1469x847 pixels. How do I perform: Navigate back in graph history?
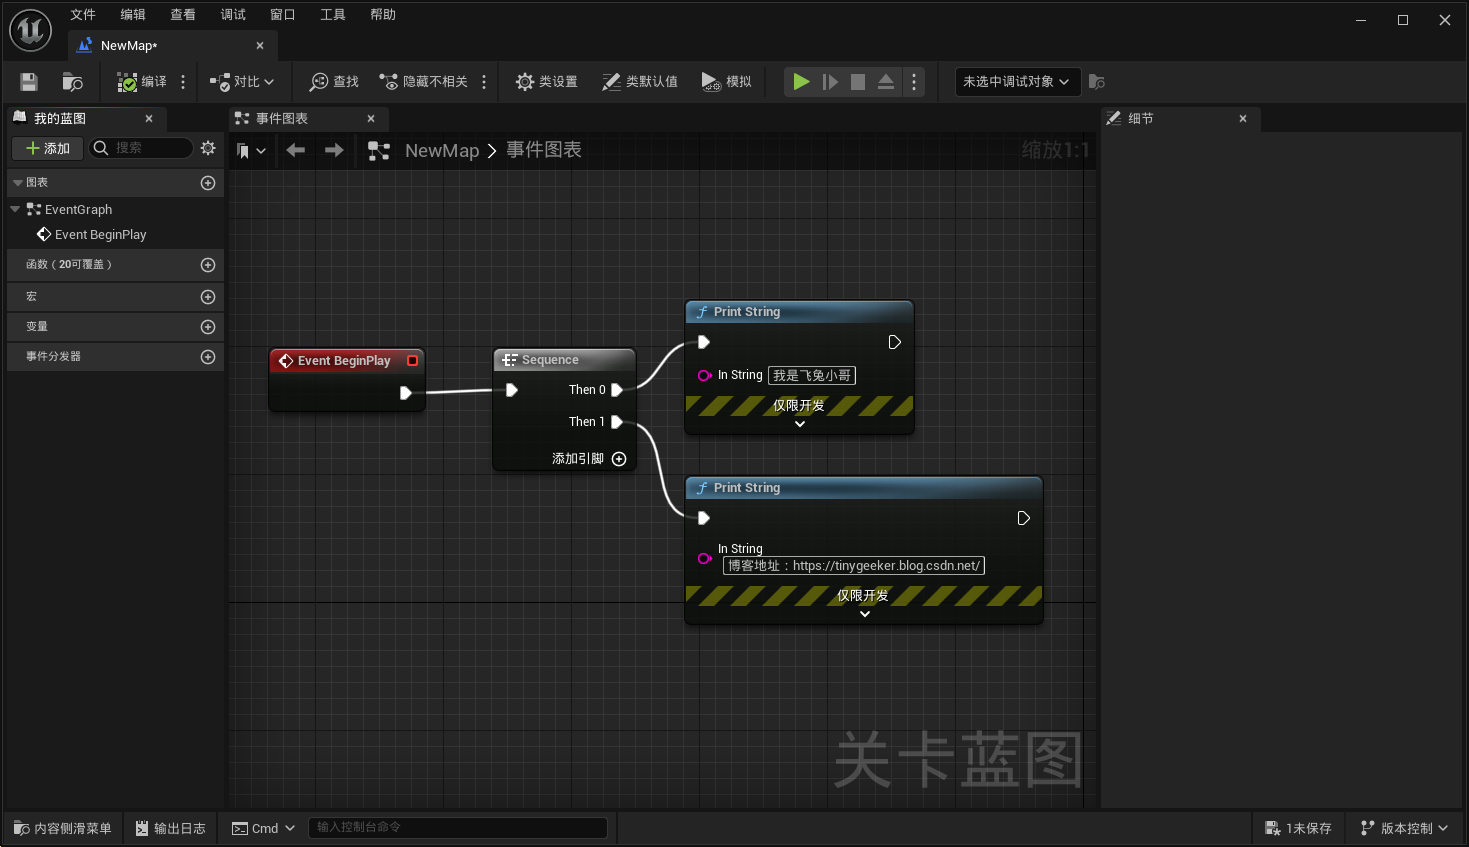pos(295,150)
